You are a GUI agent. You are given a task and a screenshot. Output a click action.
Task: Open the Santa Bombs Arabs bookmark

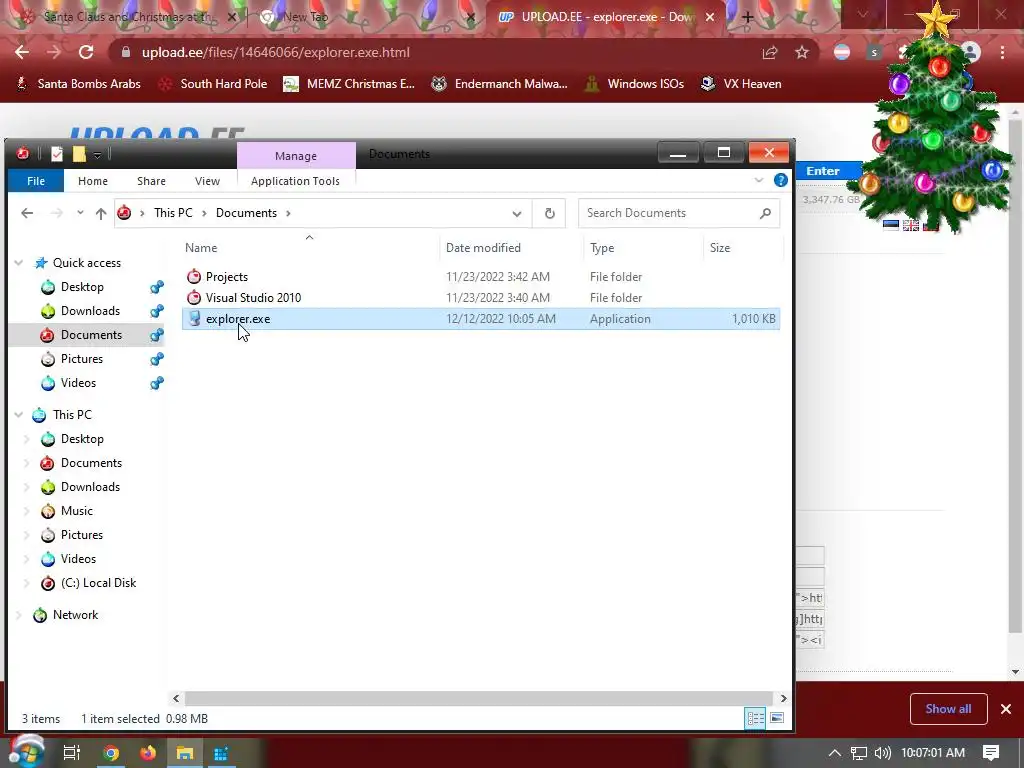(x=78, y=84)
